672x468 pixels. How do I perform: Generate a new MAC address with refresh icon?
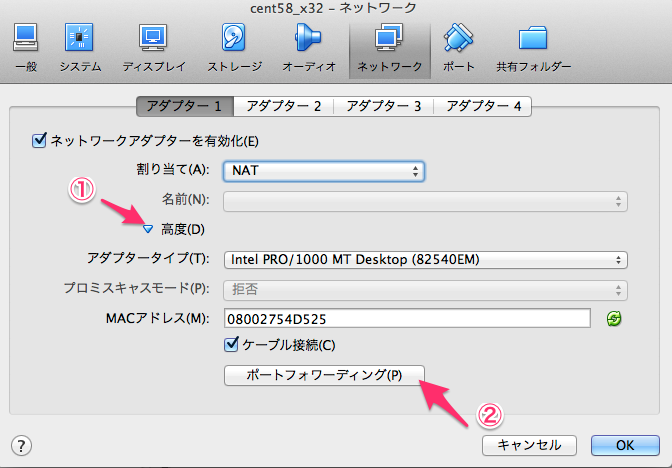point(614,318)
